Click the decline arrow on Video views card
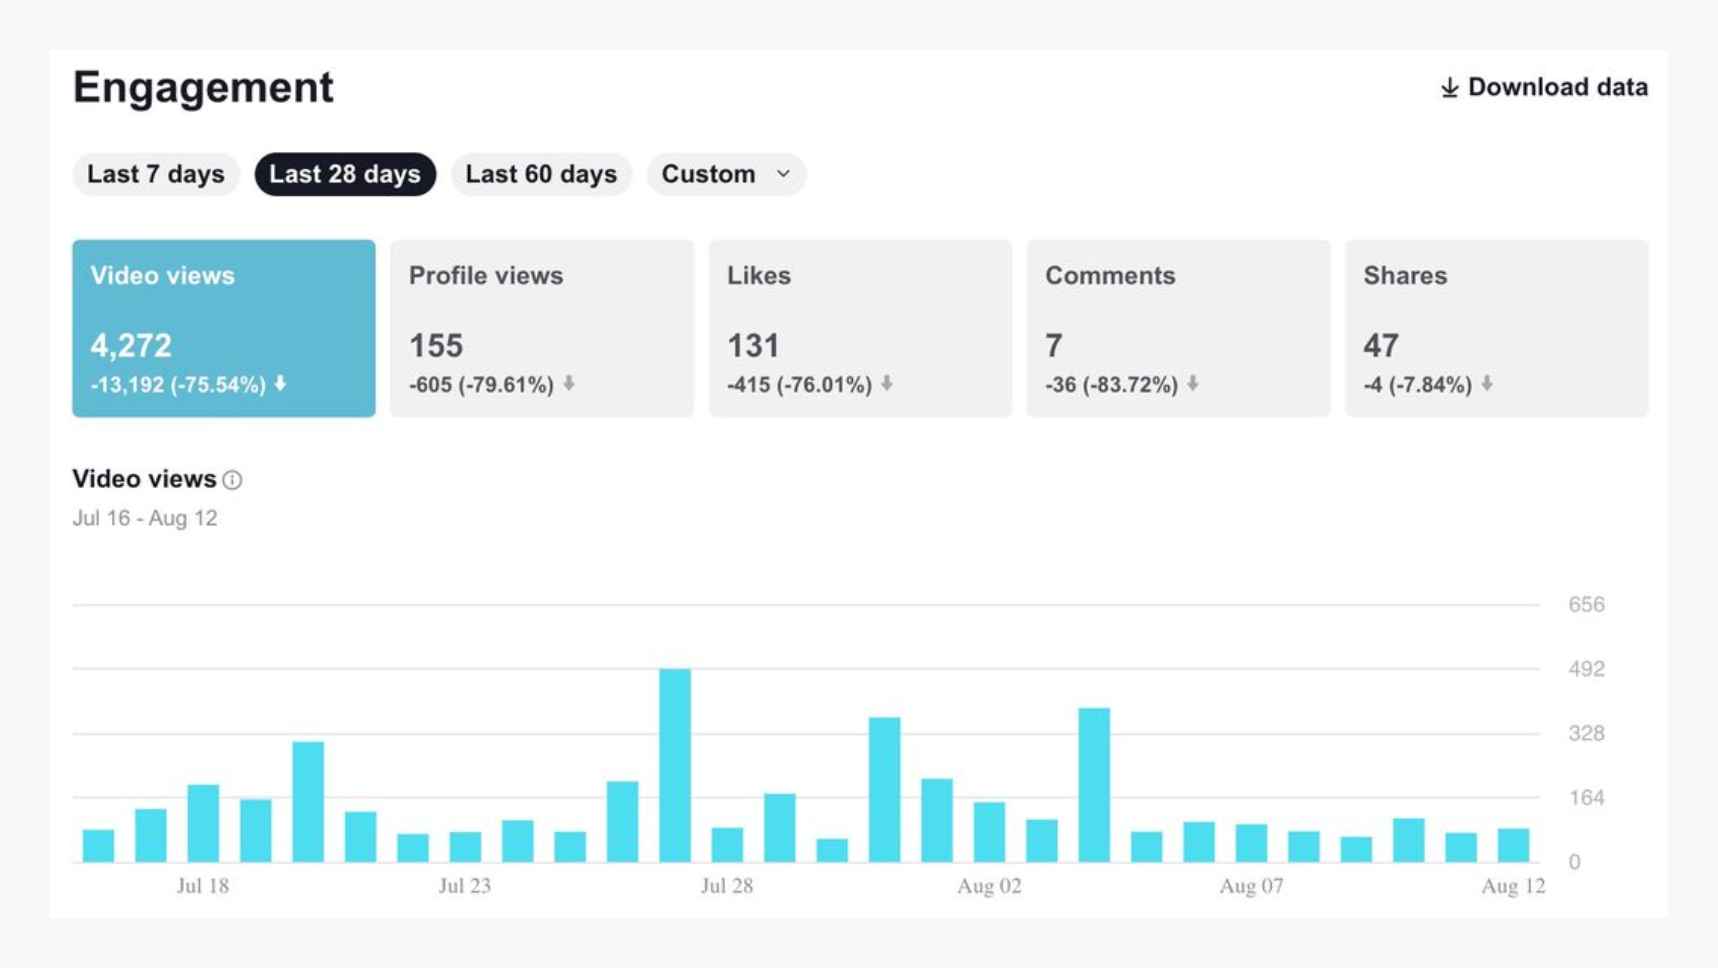The width and height of the screenshot is (1718, 968). click(281, 383)
